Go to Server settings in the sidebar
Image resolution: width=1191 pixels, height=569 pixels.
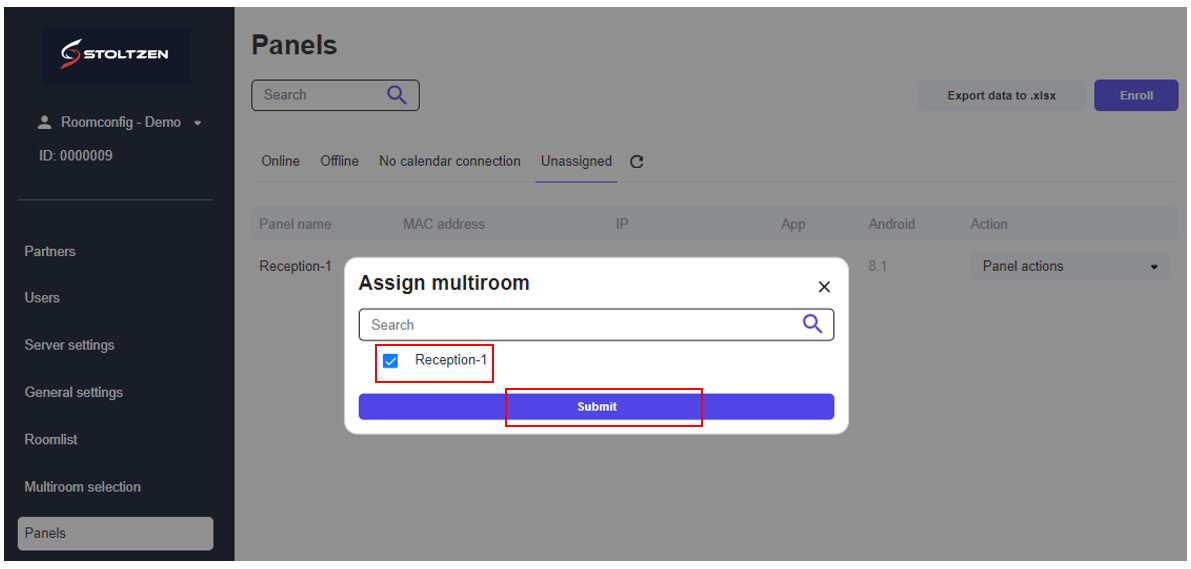point(69,345)
